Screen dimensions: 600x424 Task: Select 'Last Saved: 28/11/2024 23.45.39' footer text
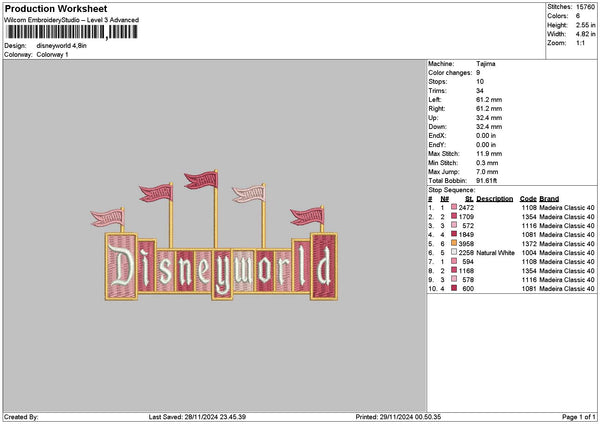tap(197, 417)
